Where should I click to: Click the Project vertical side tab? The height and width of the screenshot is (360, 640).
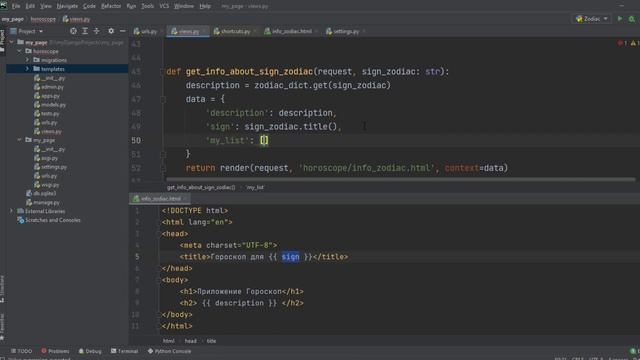coord(2,41)
